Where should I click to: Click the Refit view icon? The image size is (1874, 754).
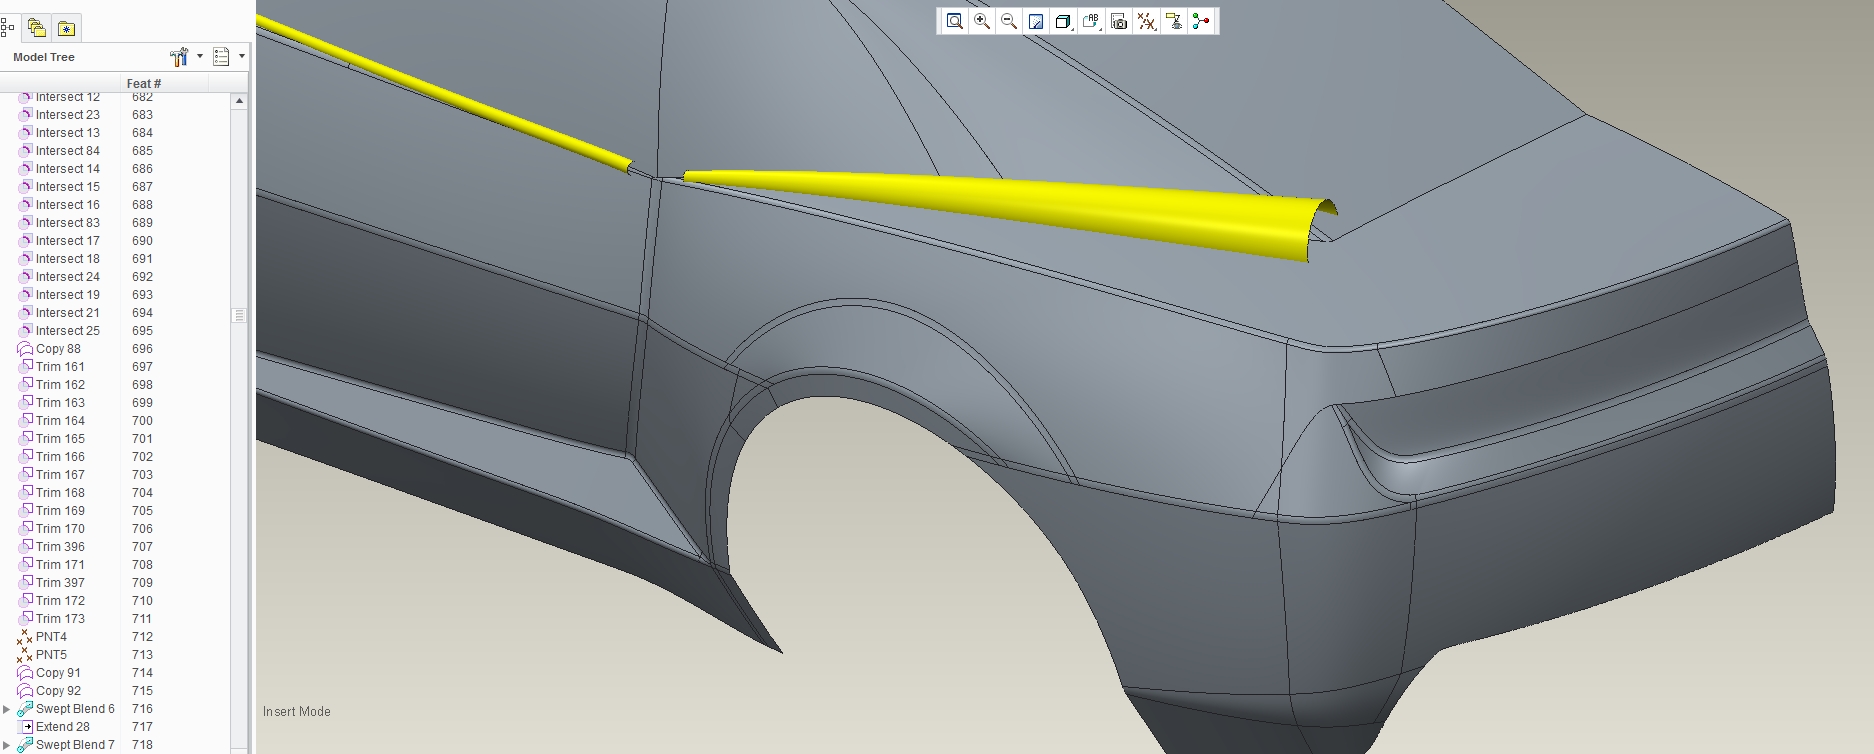tap(955, 21)
